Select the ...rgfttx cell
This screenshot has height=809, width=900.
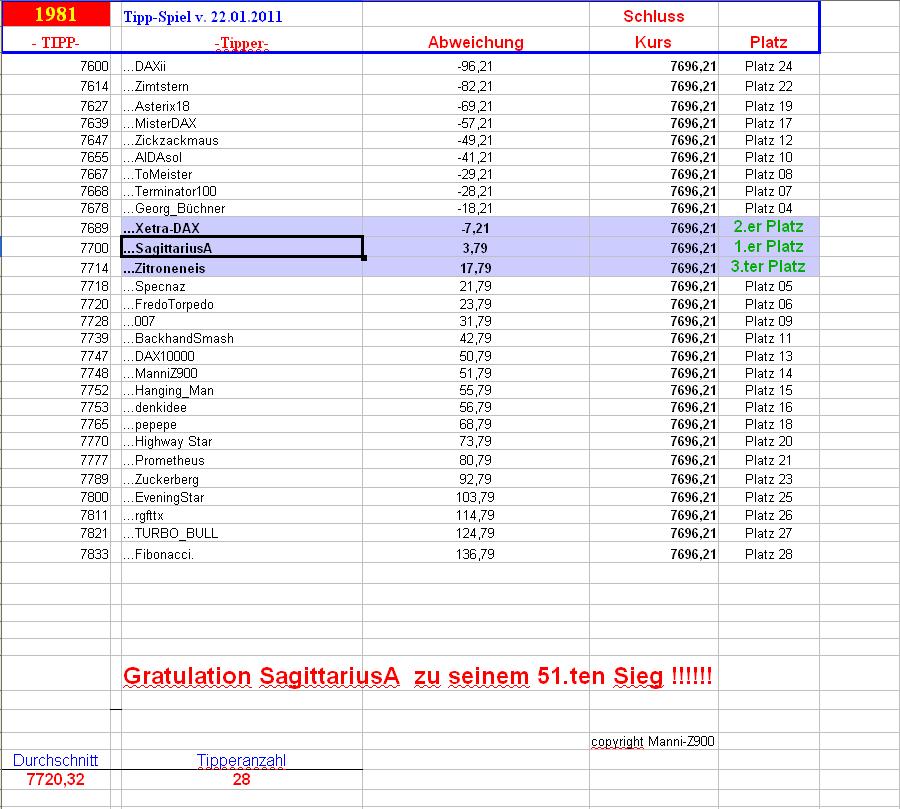click(x=242, y=515)
